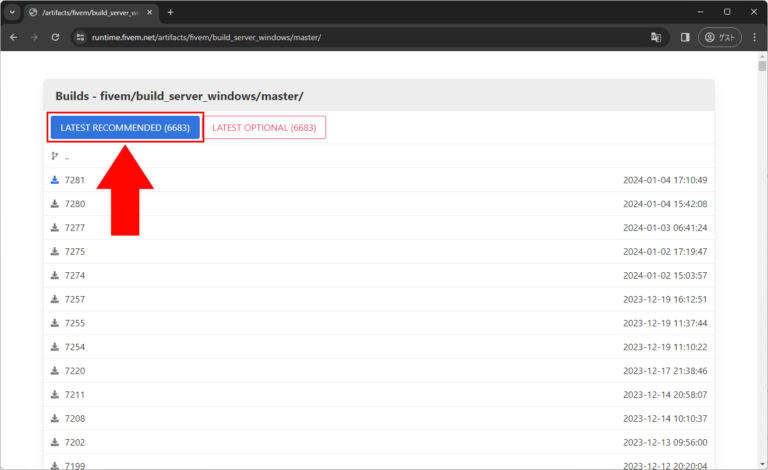Click LATEST OPTIONAL (6683) button
Screen dimensions: 768x470
[x=264, y=128]
